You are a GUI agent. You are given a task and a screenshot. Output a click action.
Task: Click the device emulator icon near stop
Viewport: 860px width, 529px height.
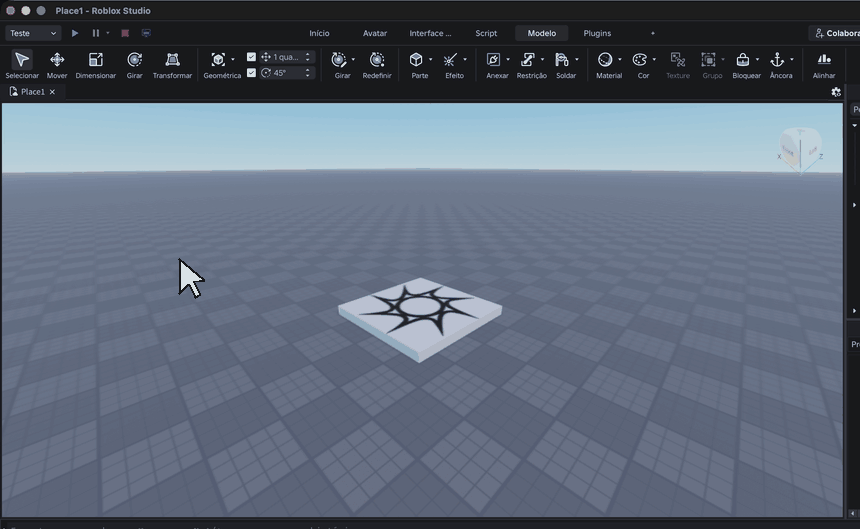[146, 33]
